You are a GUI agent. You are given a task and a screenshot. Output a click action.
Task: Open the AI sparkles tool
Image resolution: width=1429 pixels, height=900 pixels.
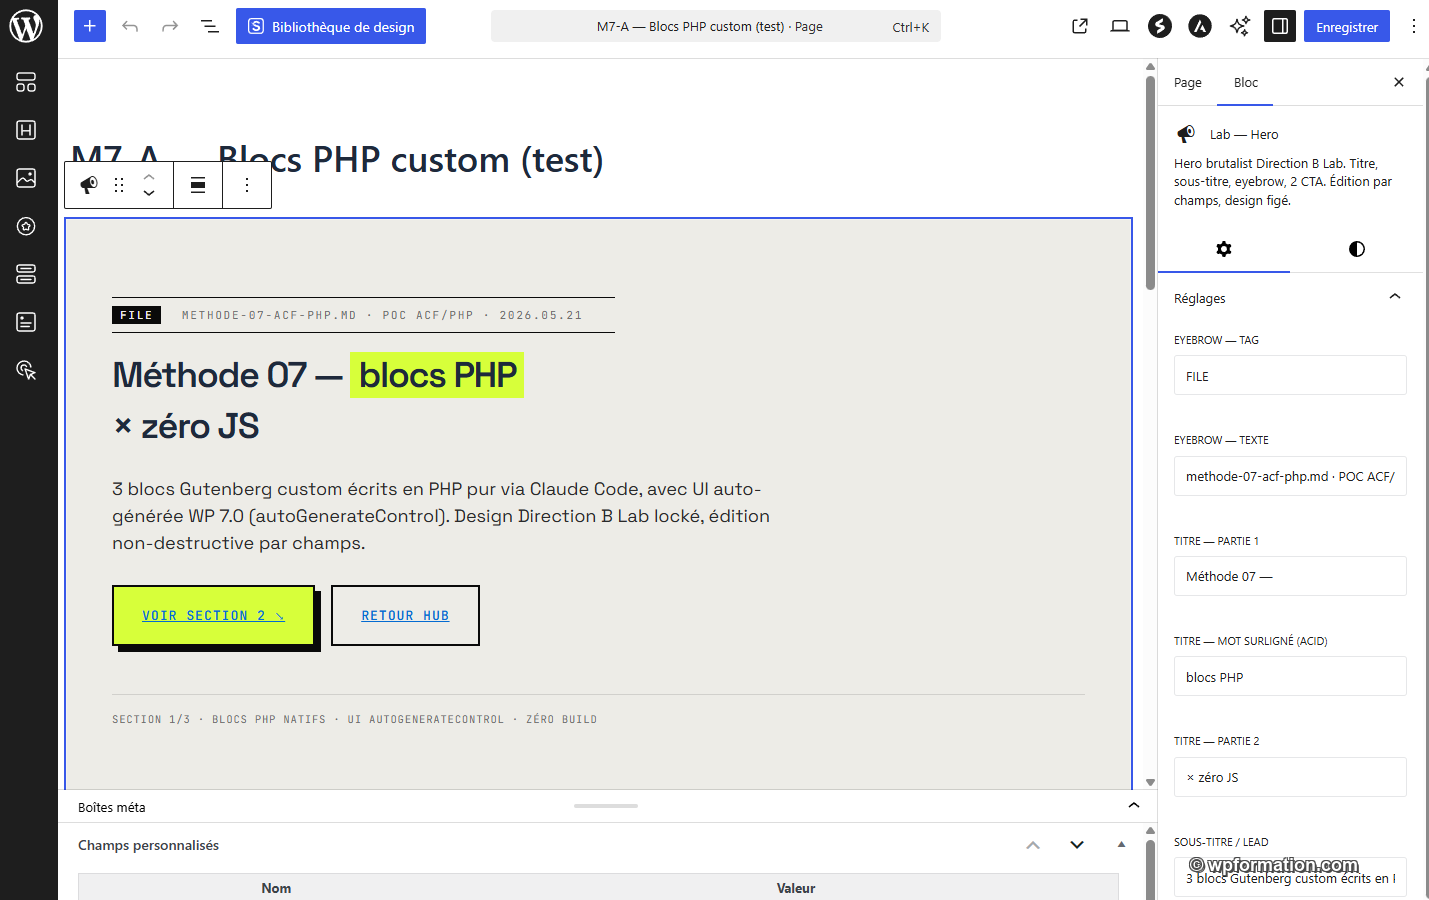1240,26
